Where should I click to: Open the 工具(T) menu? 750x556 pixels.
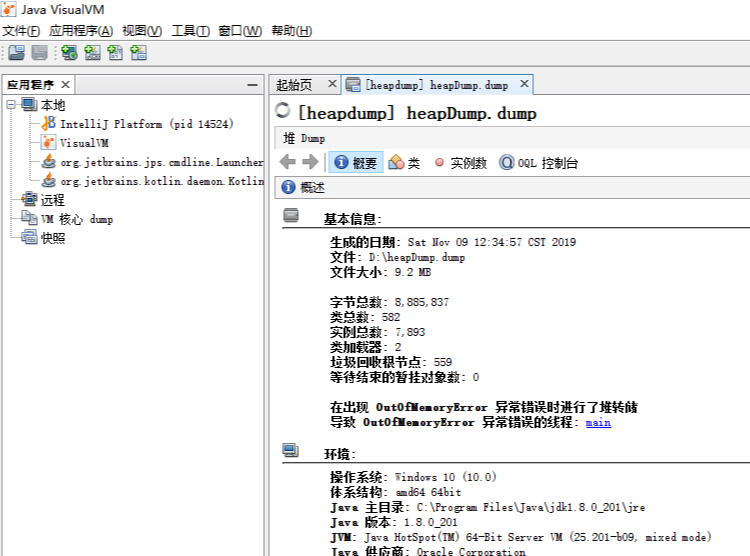coord(190,31)
